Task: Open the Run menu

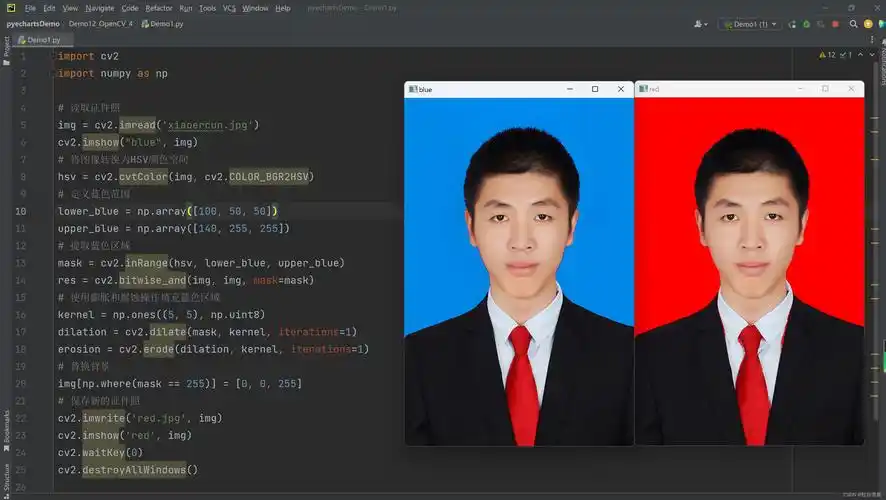Action: pos(185,8)
